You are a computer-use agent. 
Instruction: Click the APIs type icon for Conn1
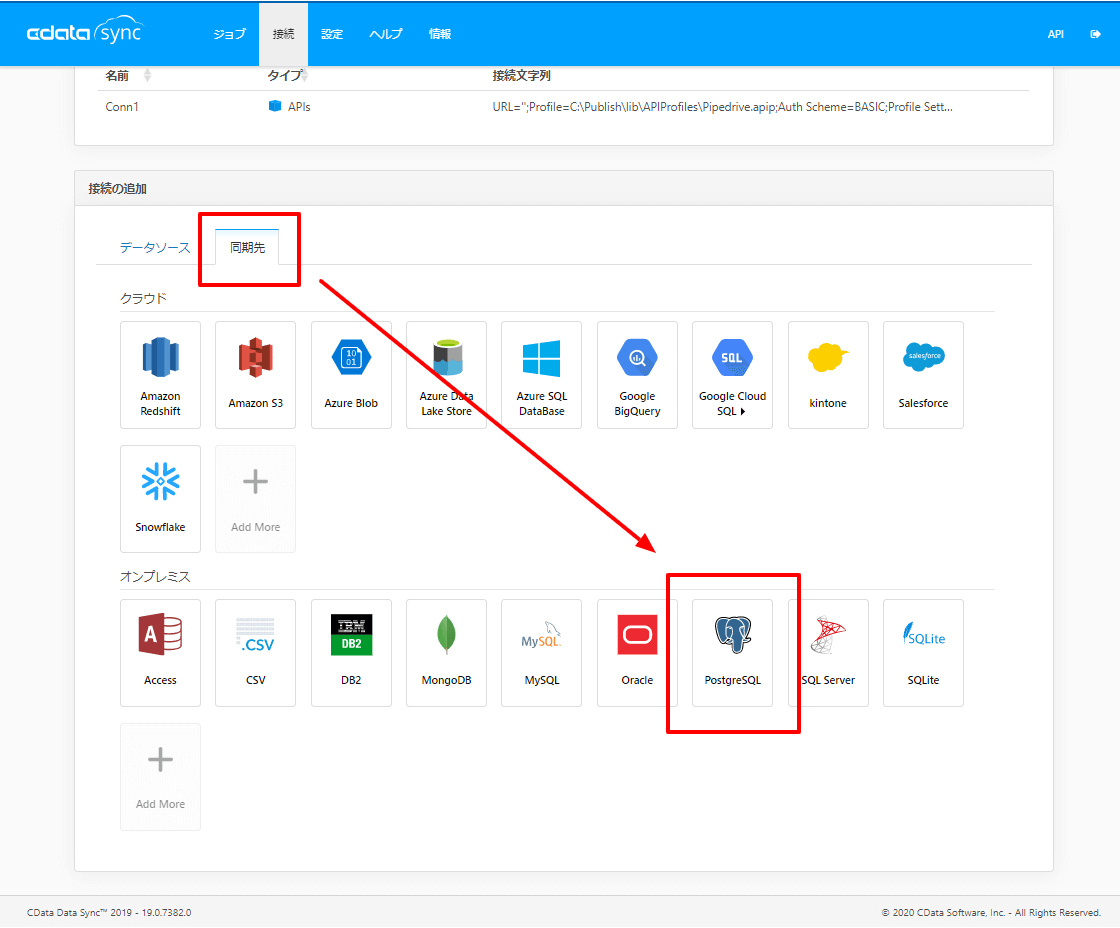[x=275, y=106]
